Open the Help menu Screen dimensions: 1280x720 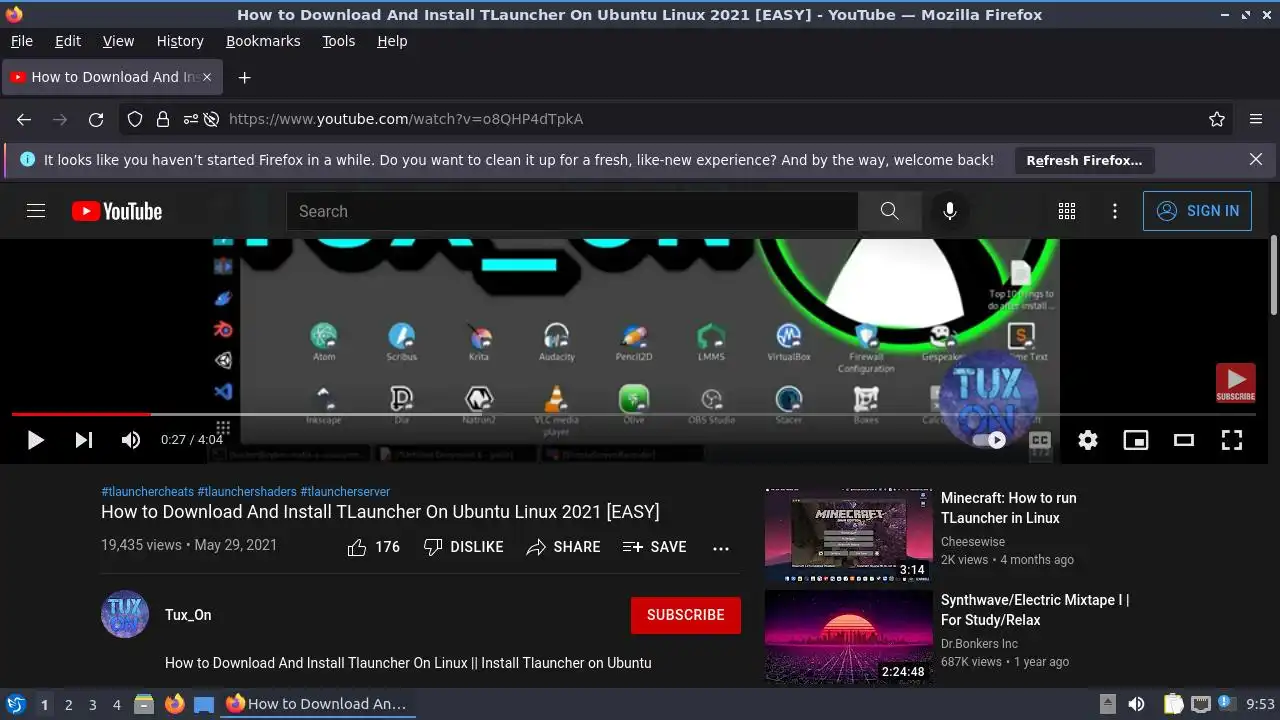tap(392, 41)
